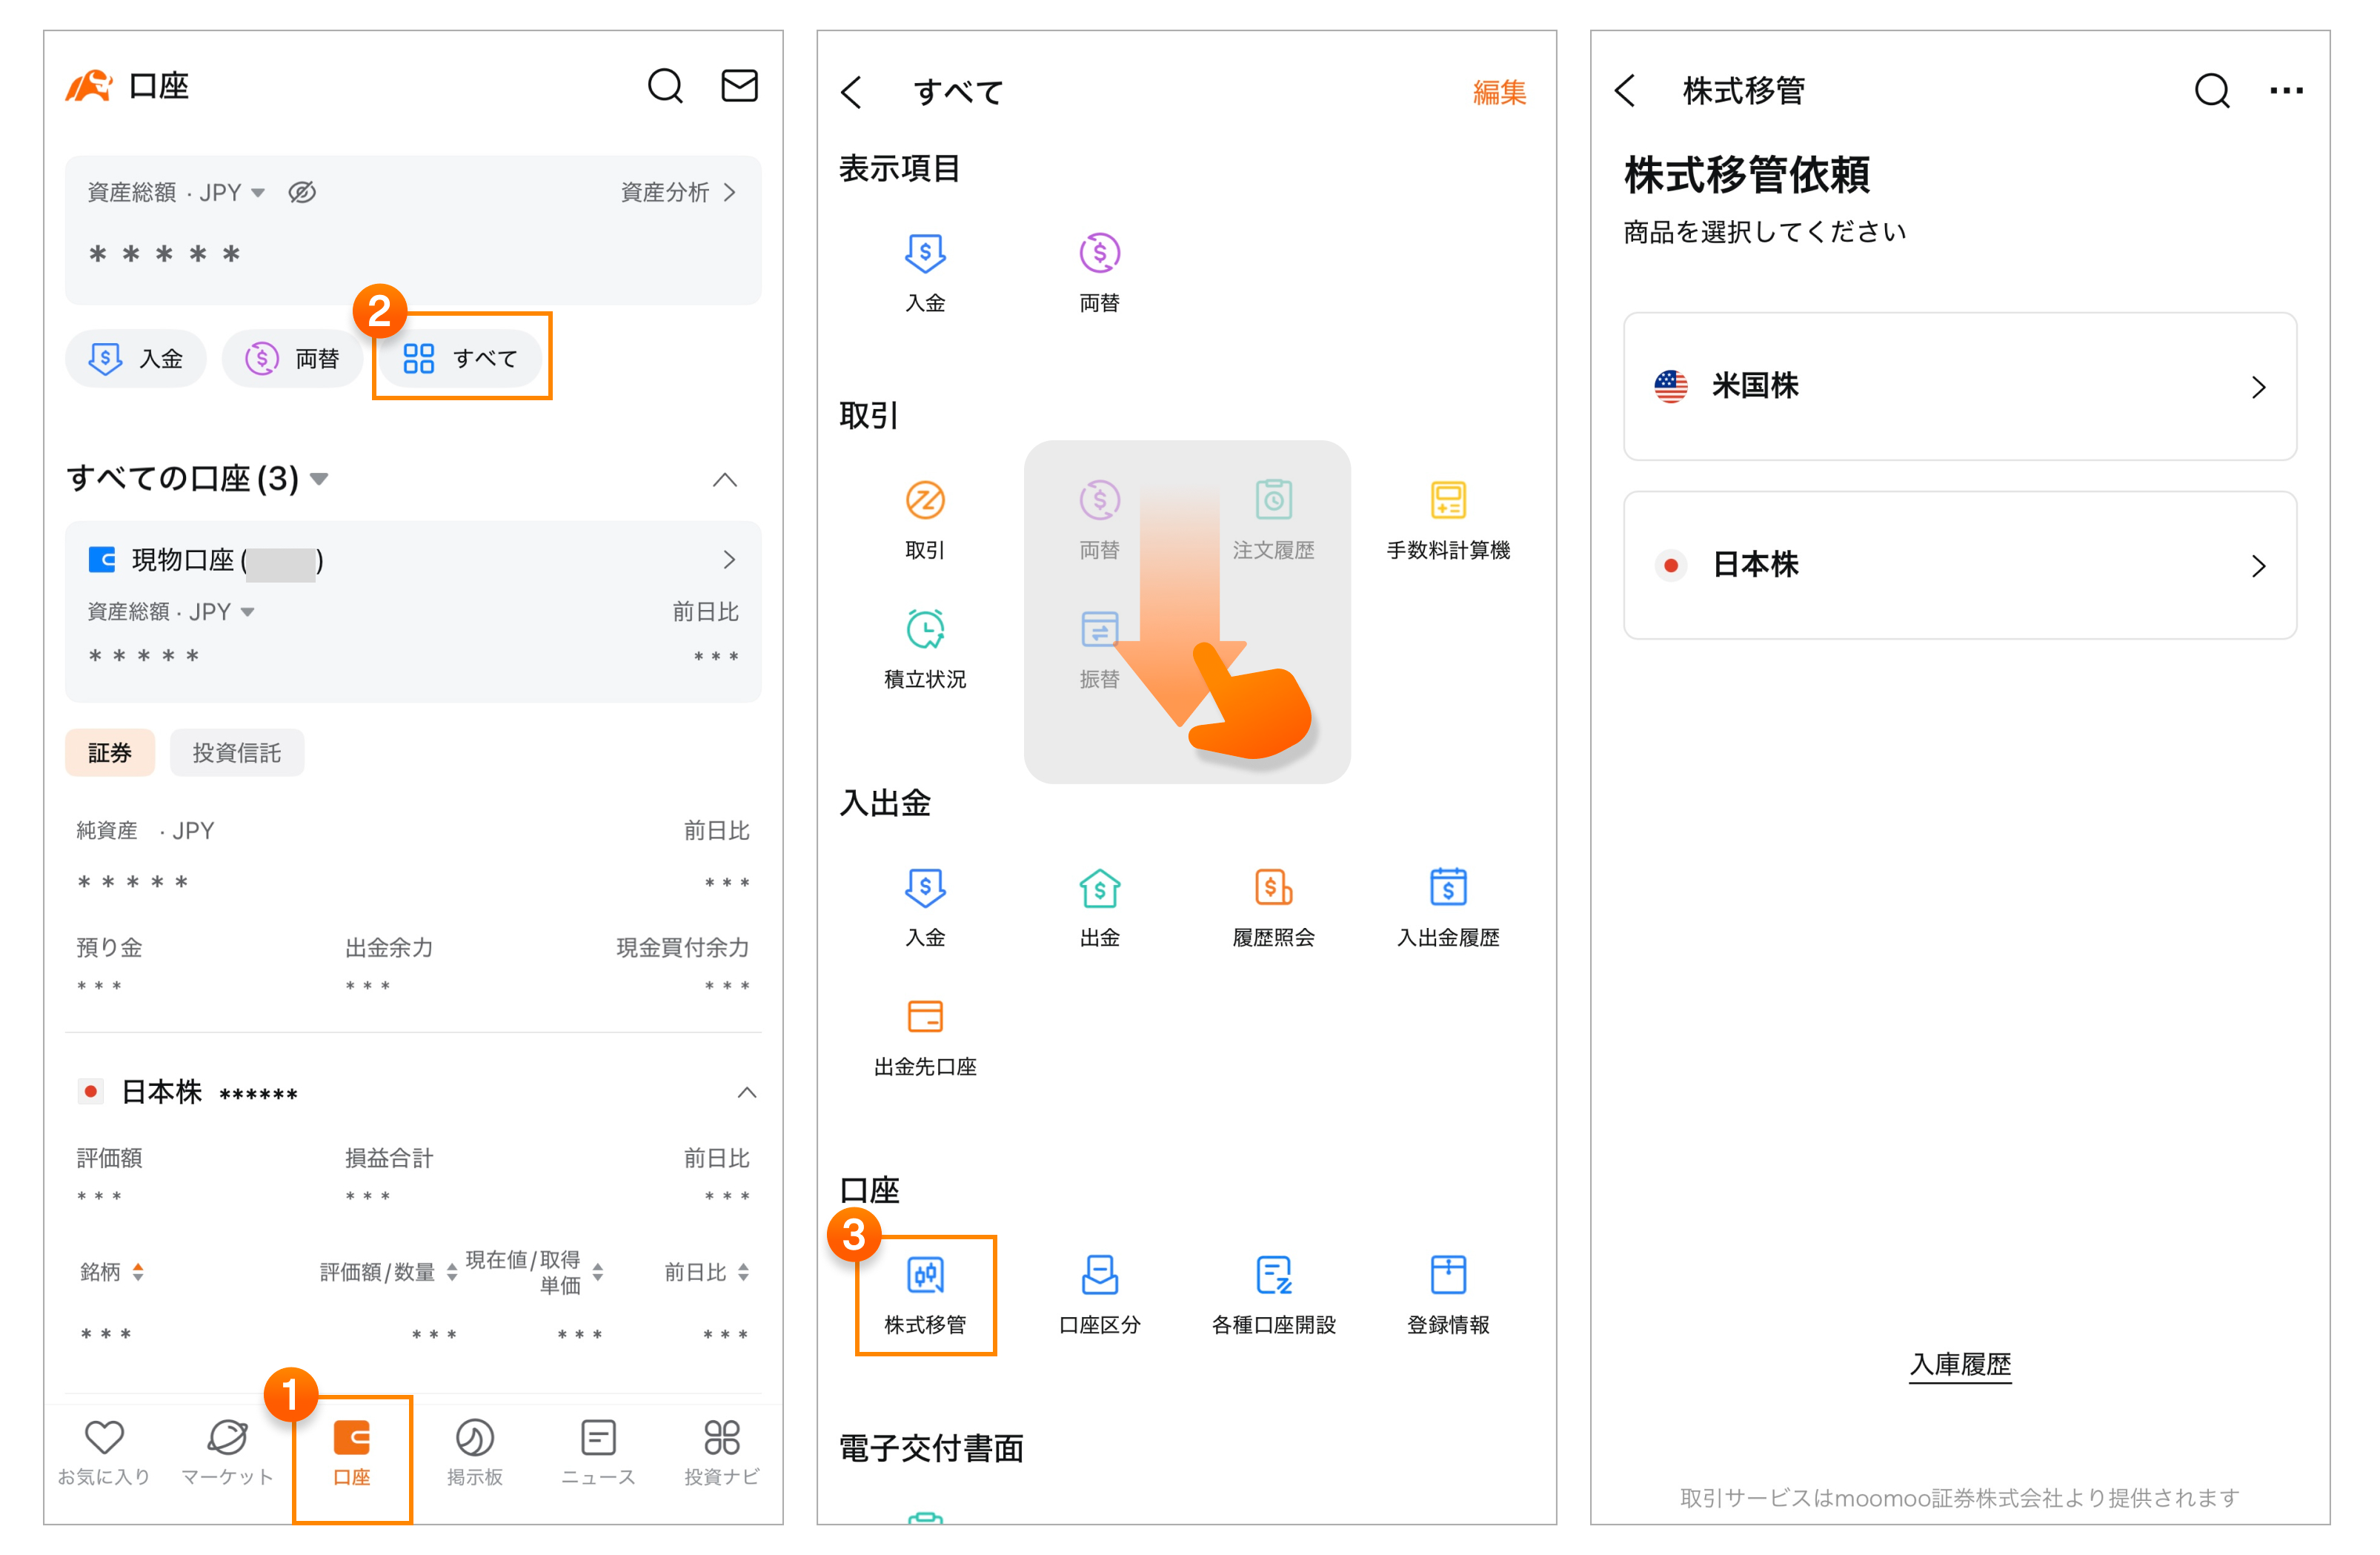Switch to the 投資信託 tab
The height and width of the screenshot is (1555, 2380).
point(236,753)
